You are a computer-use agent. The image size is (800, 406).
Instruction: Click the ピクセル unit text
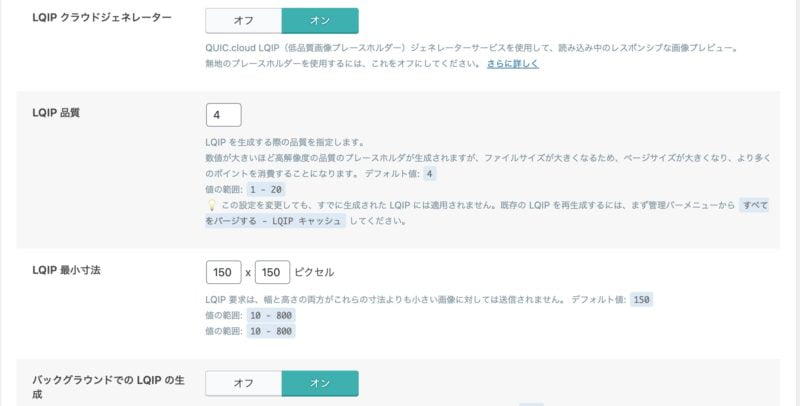click(x=315, y=272)
